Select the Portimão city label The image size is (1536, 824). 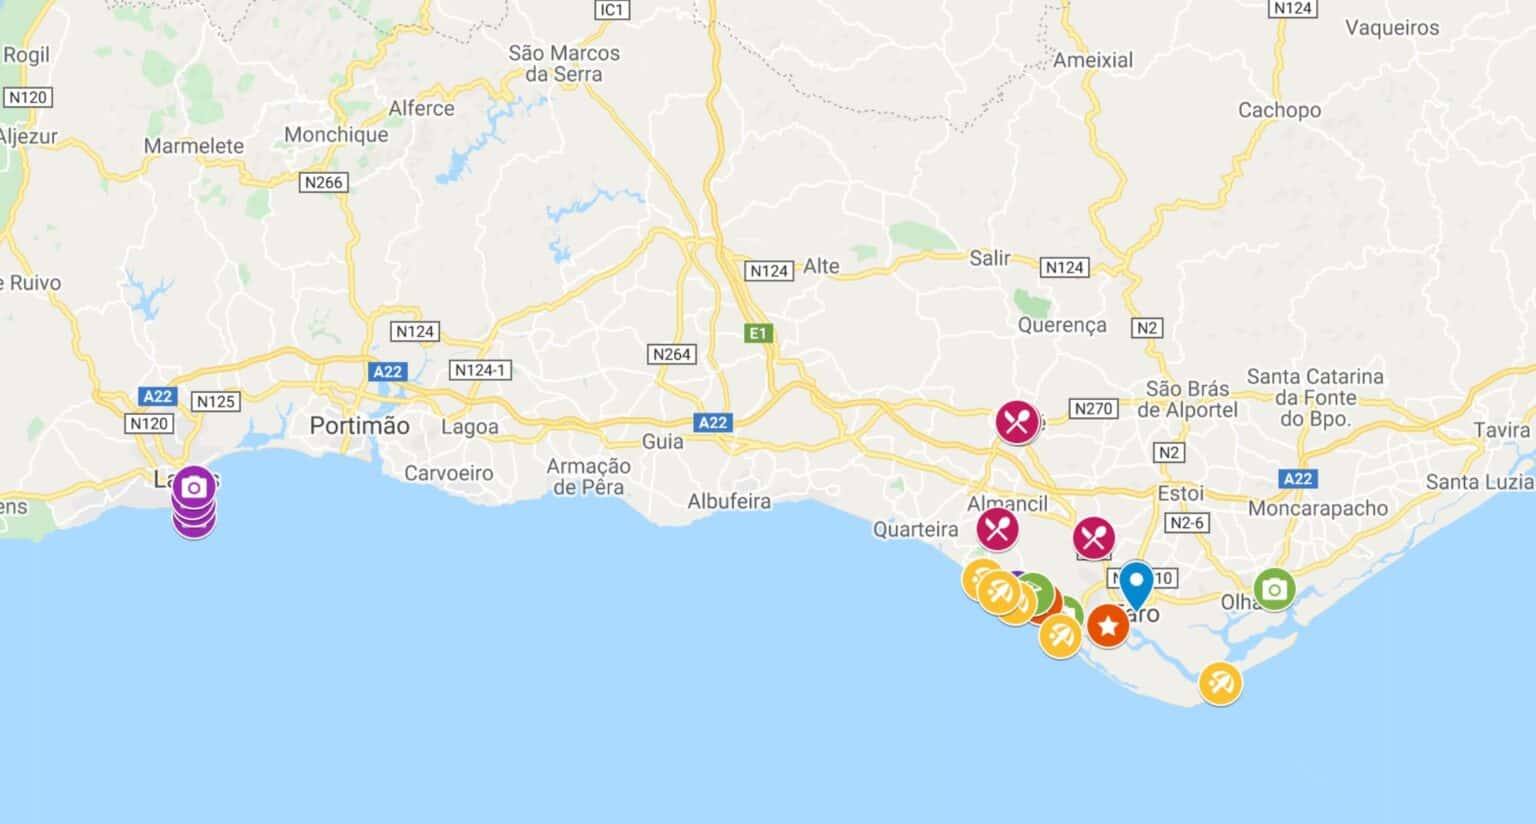tap(359, 426)
